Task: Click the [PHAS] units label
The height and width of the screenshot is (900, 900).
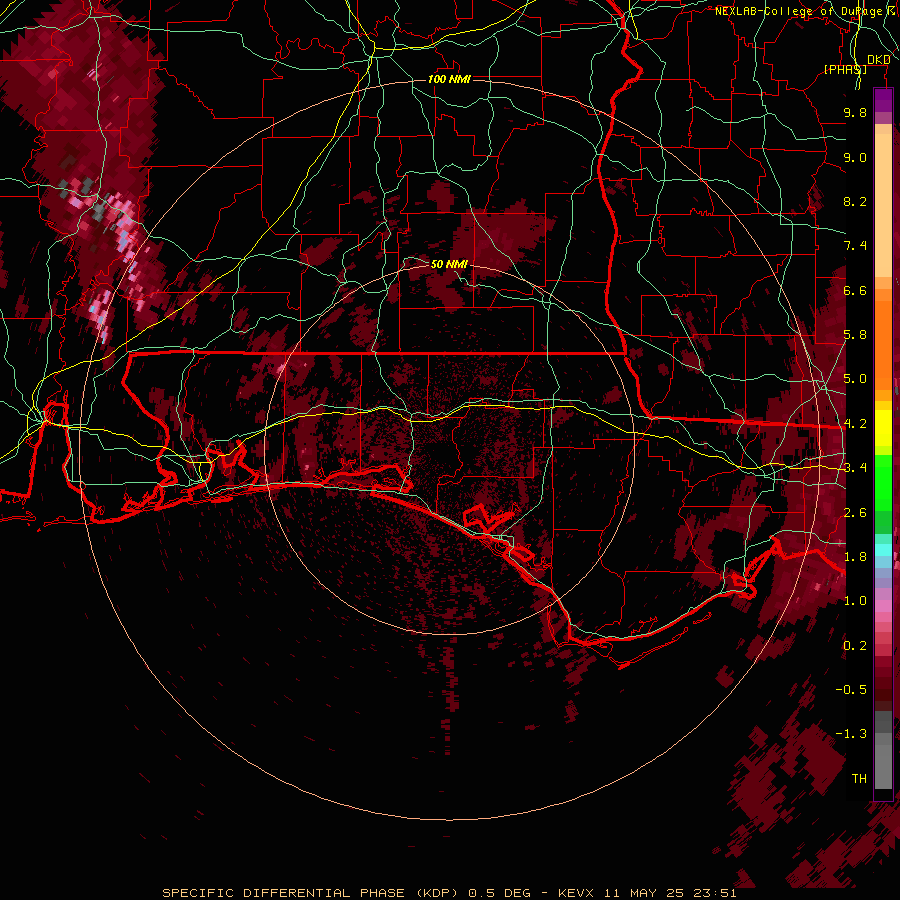Action: [x=845, y=69]
